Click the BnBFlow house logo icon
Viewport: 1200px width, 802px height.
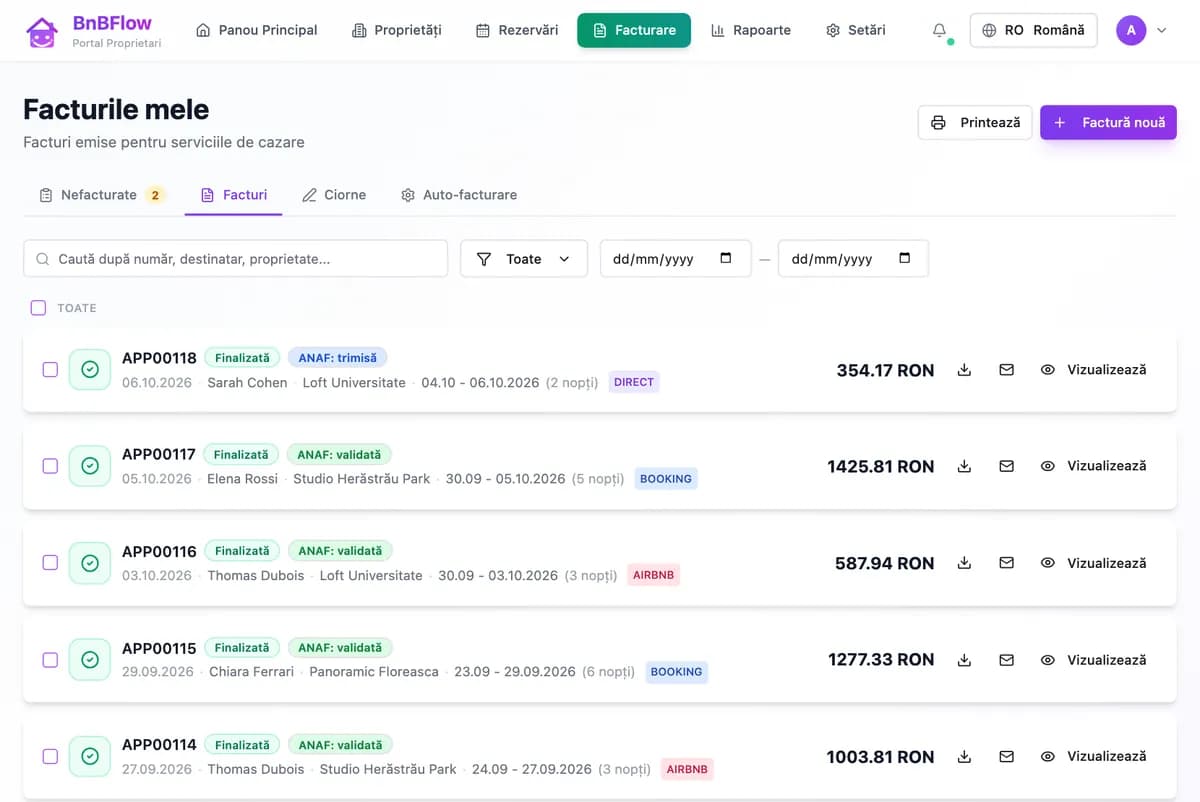pyautogui.click(x=41, y=30)
